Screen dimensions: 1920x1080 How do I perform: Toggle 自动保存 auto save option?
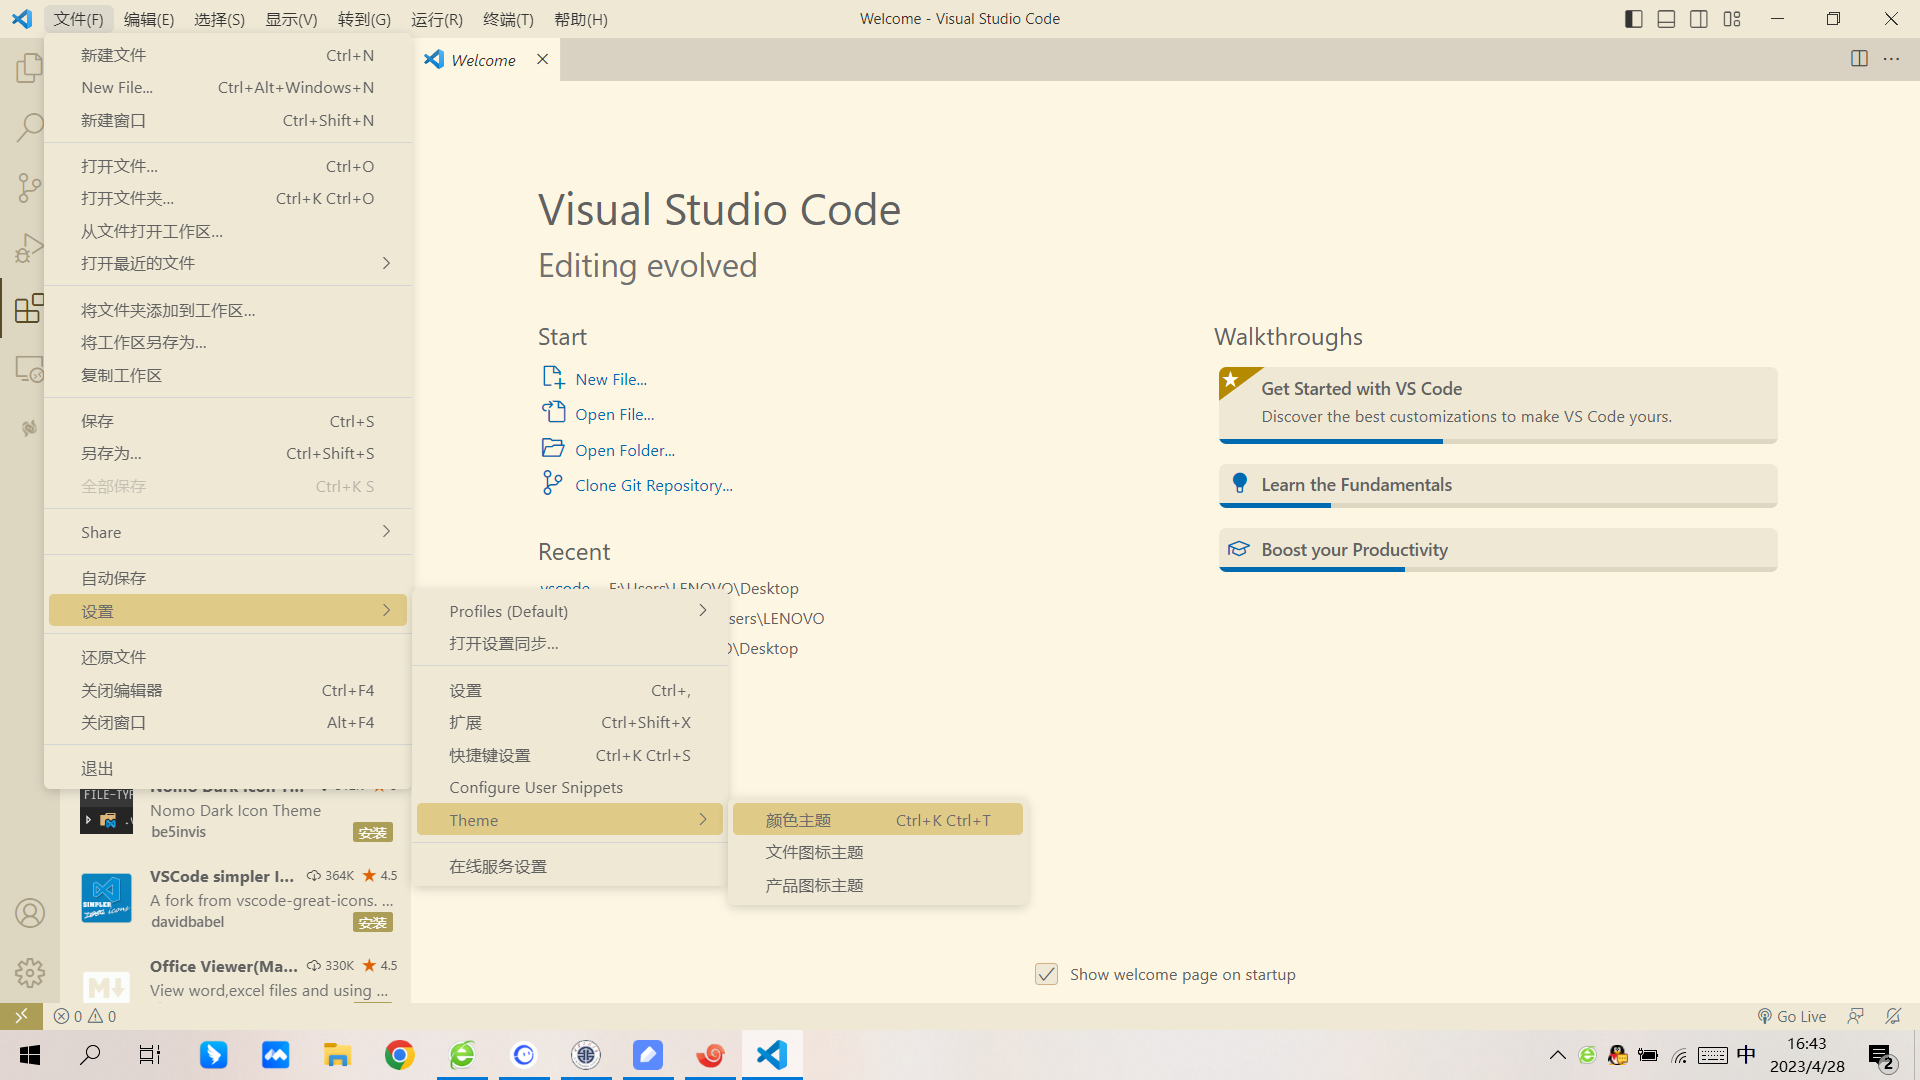[228, 578]
